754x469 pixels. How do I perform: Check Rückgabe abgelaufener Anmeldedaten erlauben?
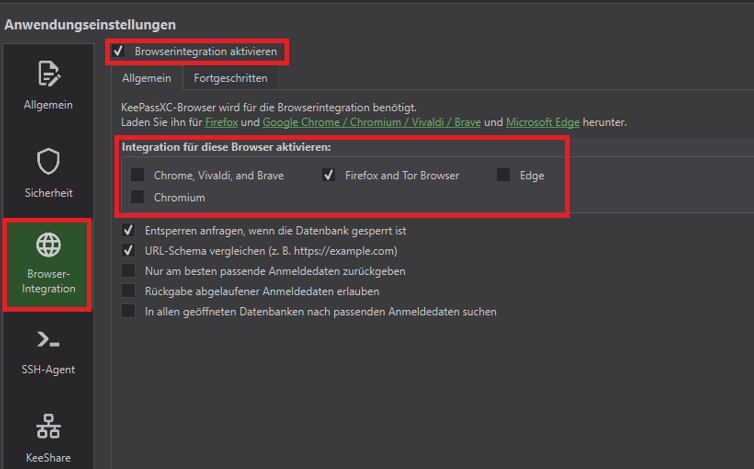point(128,291)
